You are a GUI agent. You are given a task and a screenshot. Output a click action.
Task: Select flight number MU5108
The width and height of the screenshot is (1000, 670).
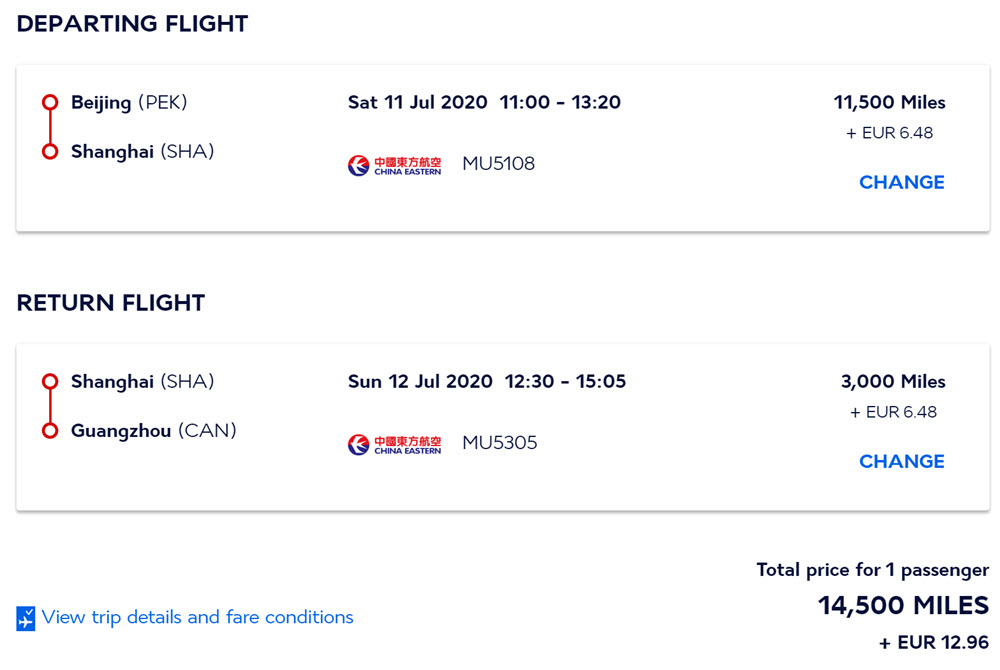coord(498,164)
